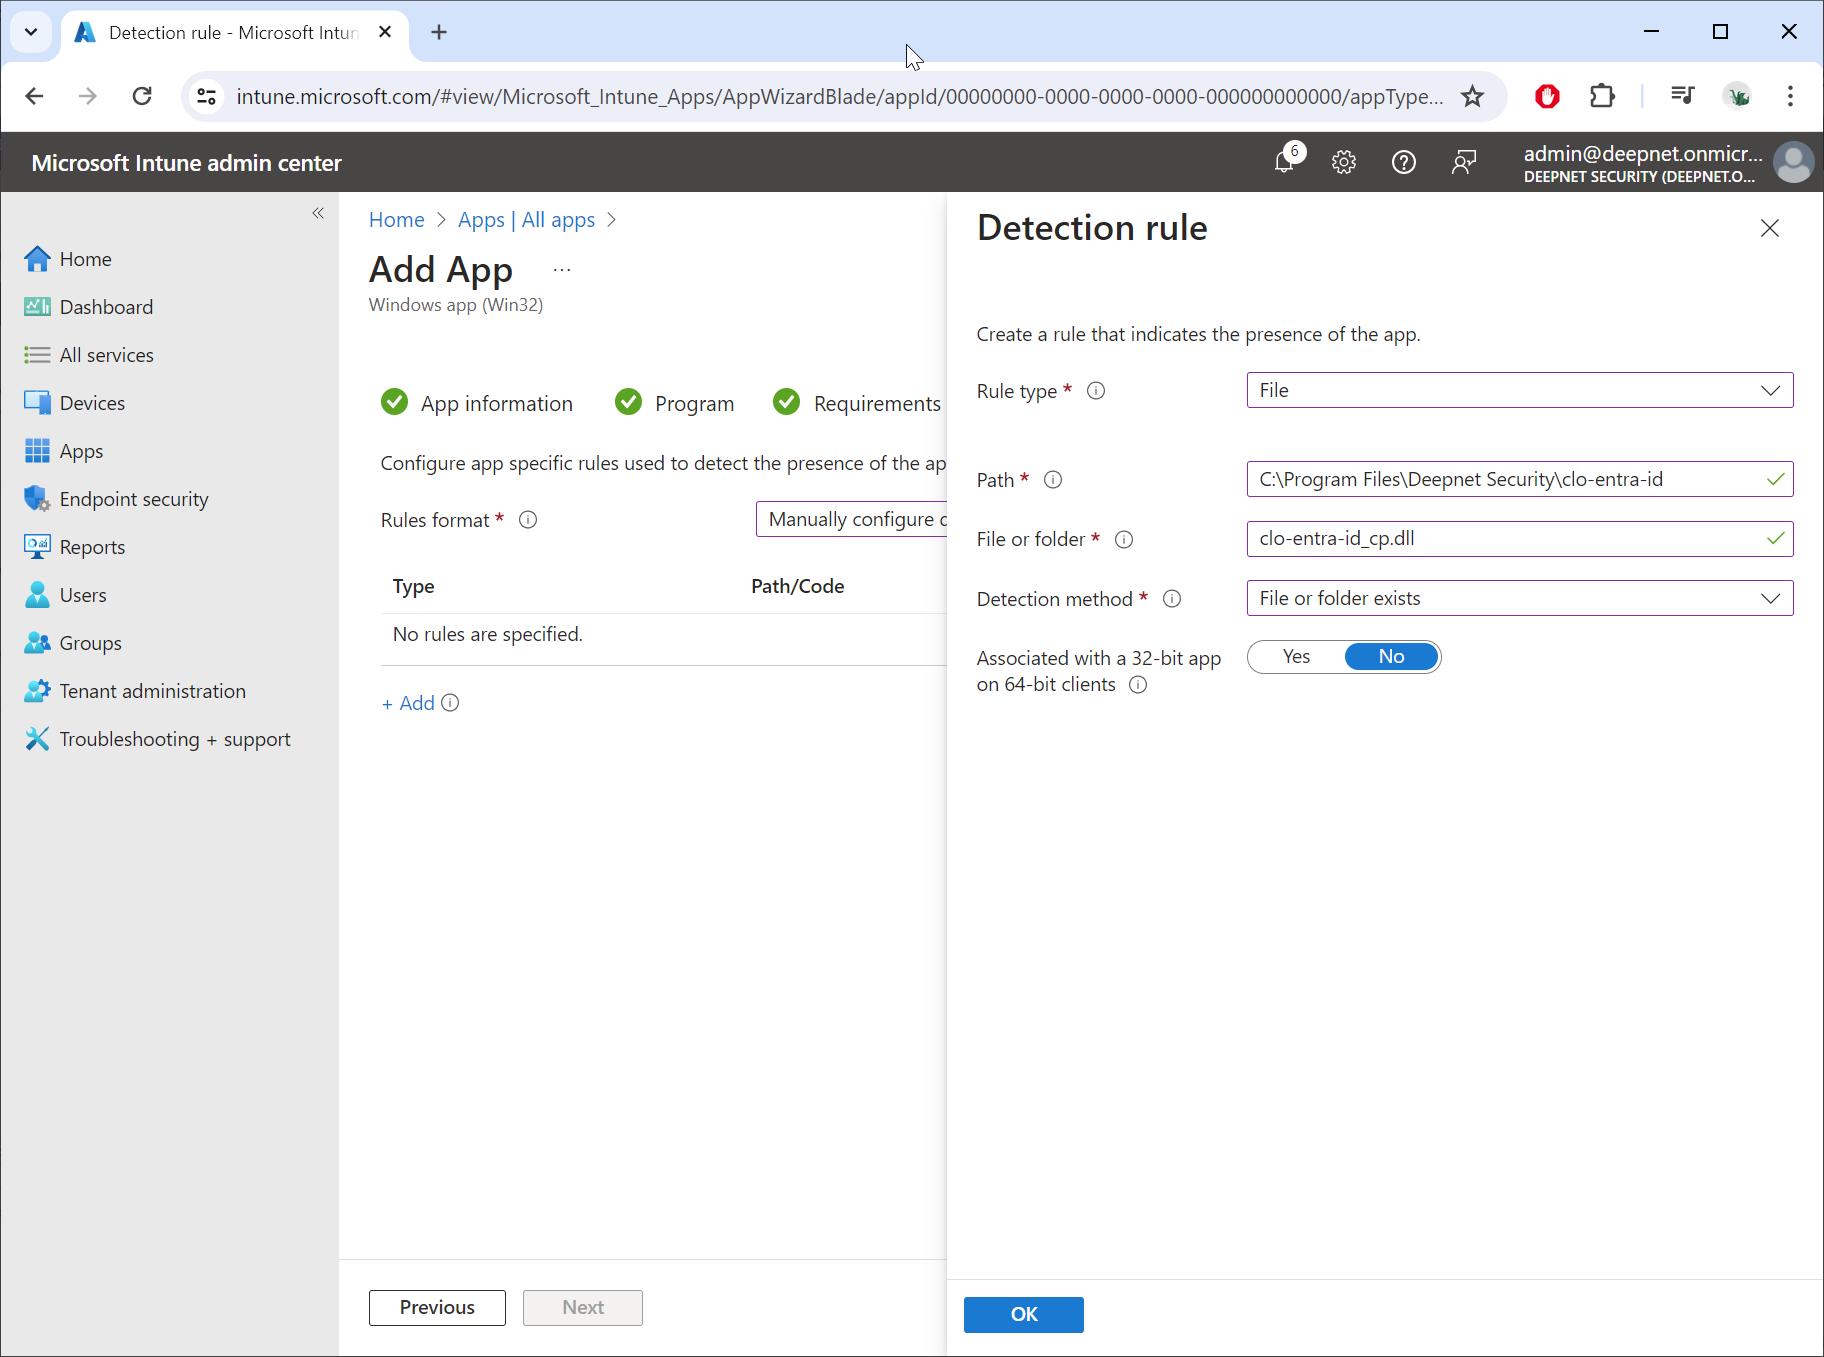Select No for 32-bit app association
1824x1357 pixels.
[1391, 657]
